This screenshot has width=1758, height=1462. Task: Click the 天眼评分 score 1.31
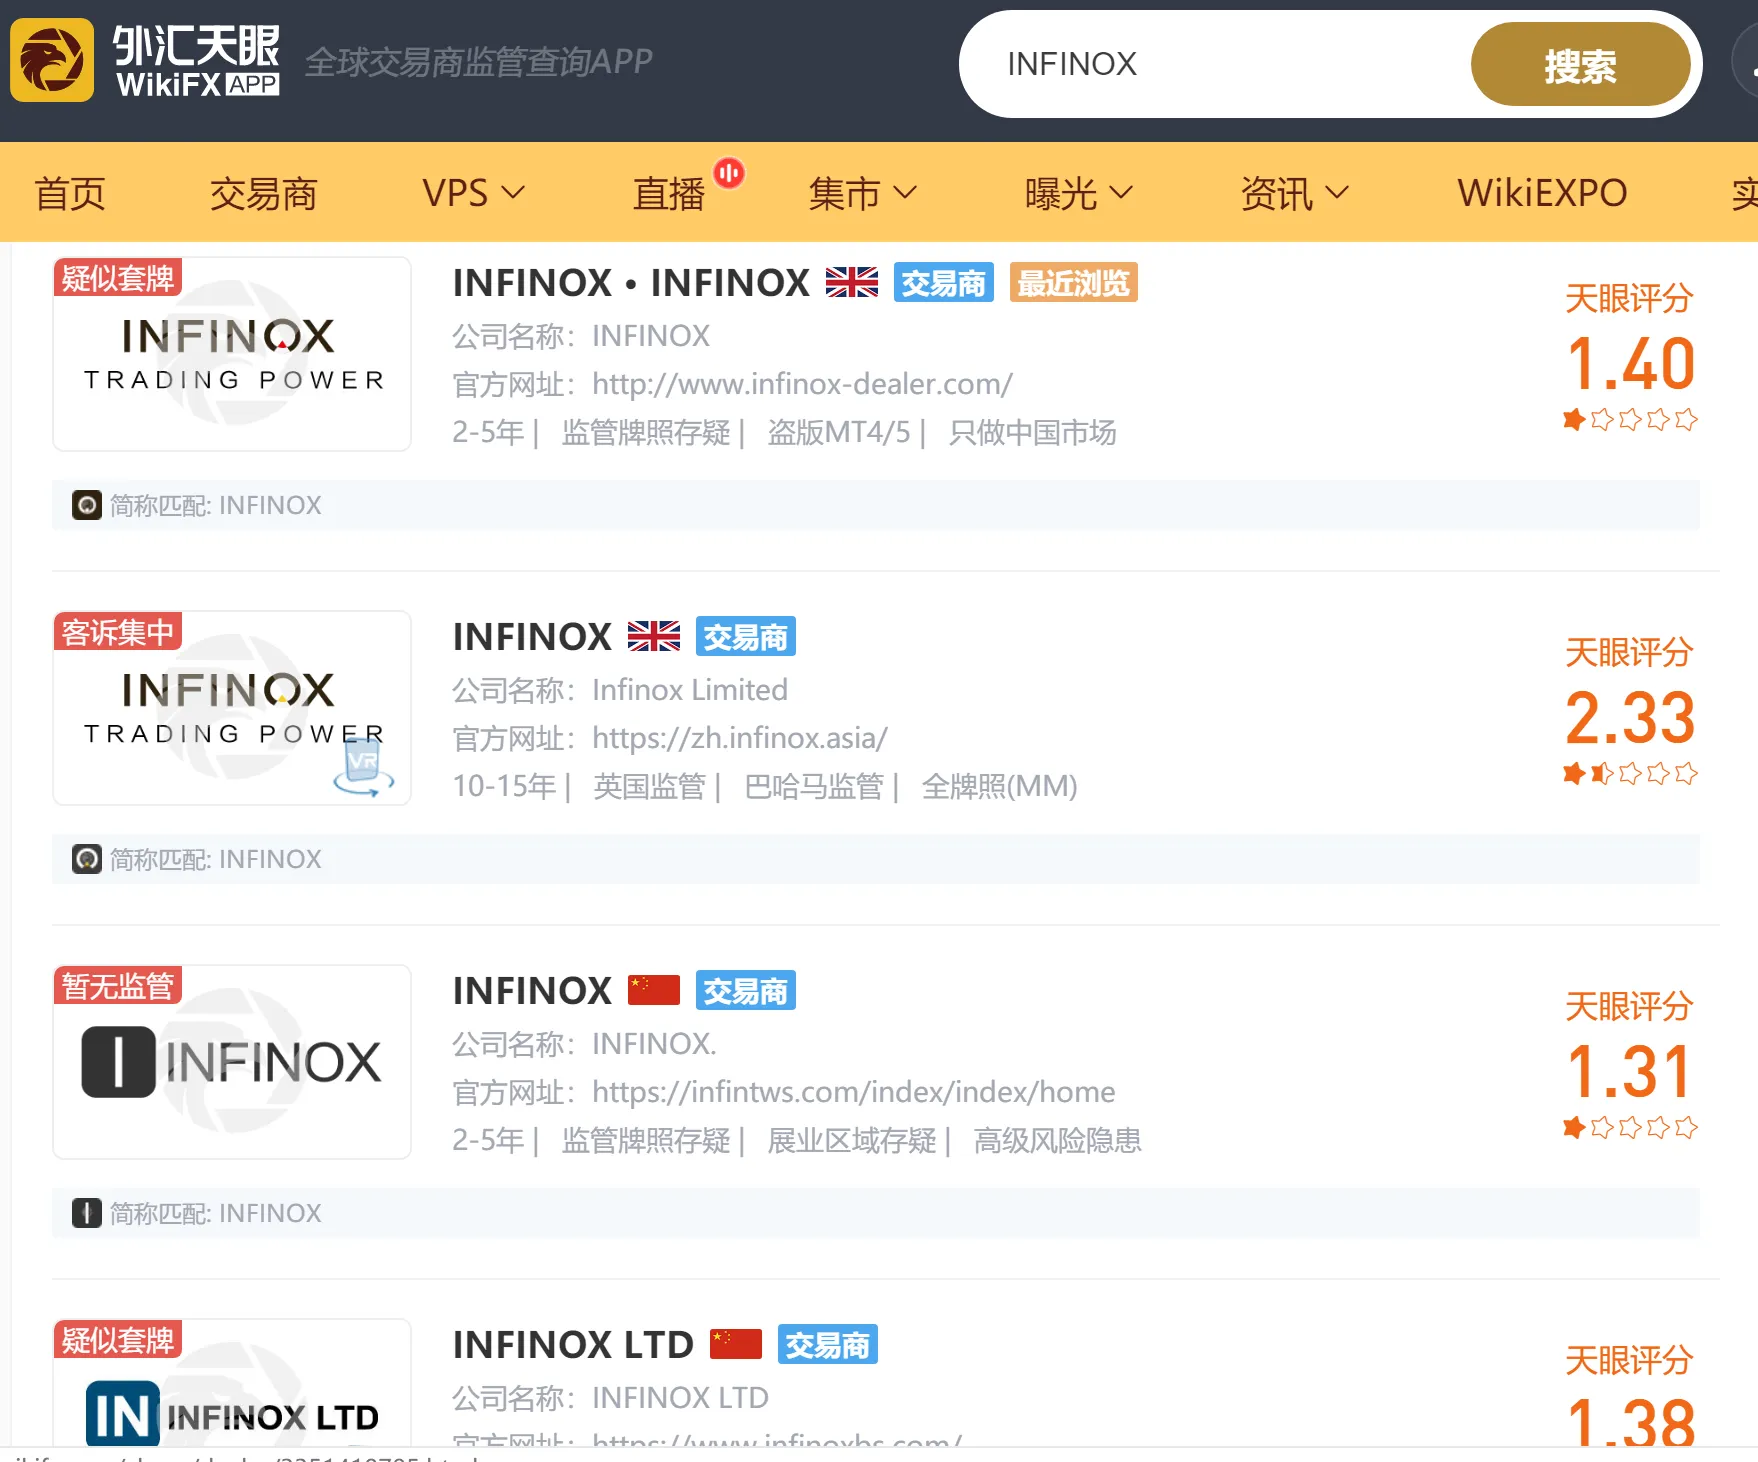[1630, 1071]
